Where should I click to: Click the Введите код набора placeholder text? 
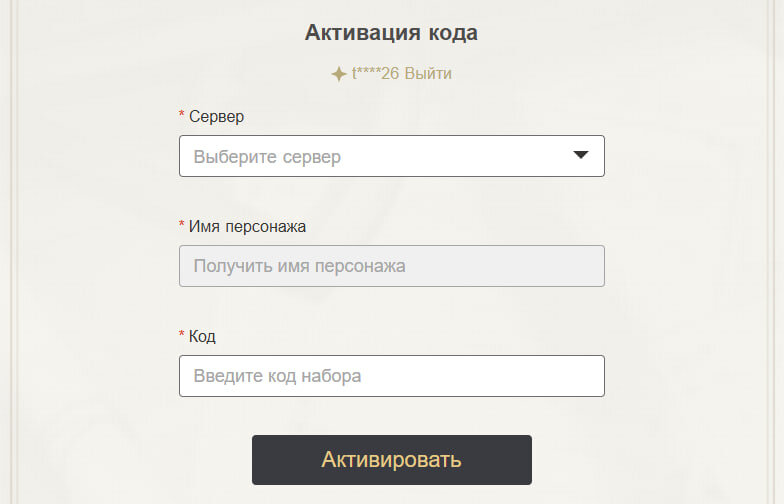277,377
